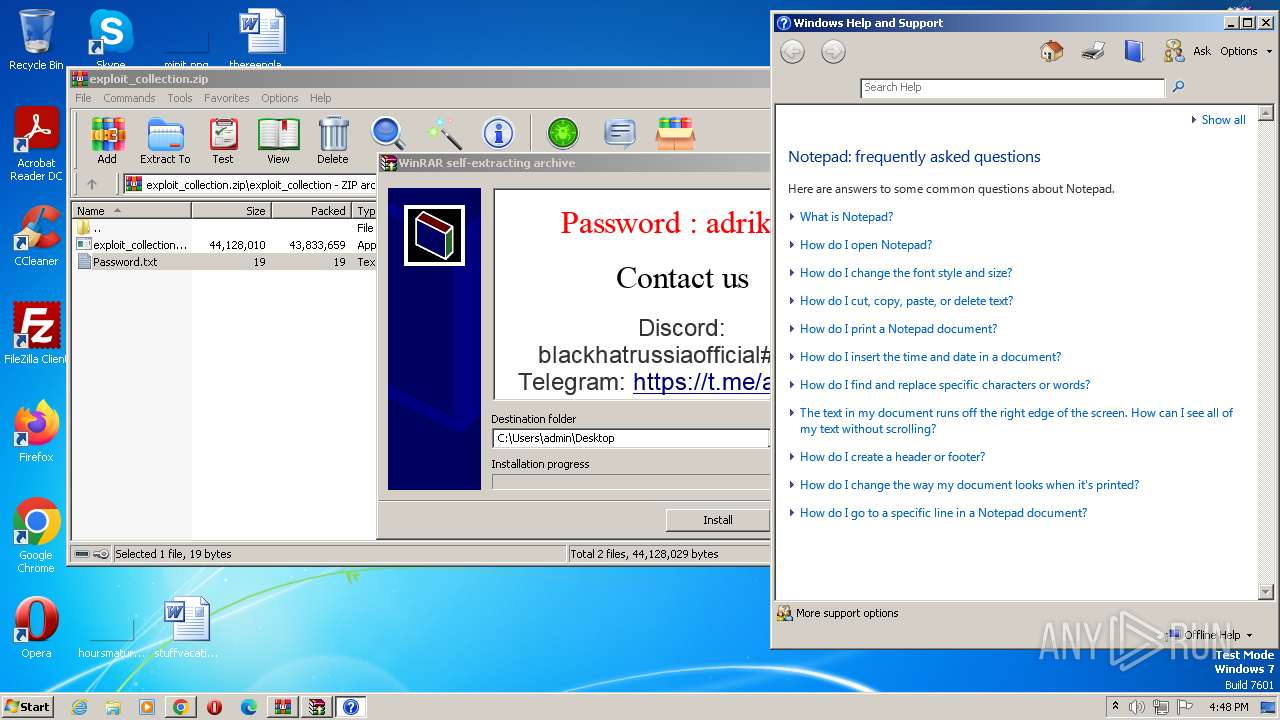
Task: Sort by the Packed column header
Action: (311, 211)
